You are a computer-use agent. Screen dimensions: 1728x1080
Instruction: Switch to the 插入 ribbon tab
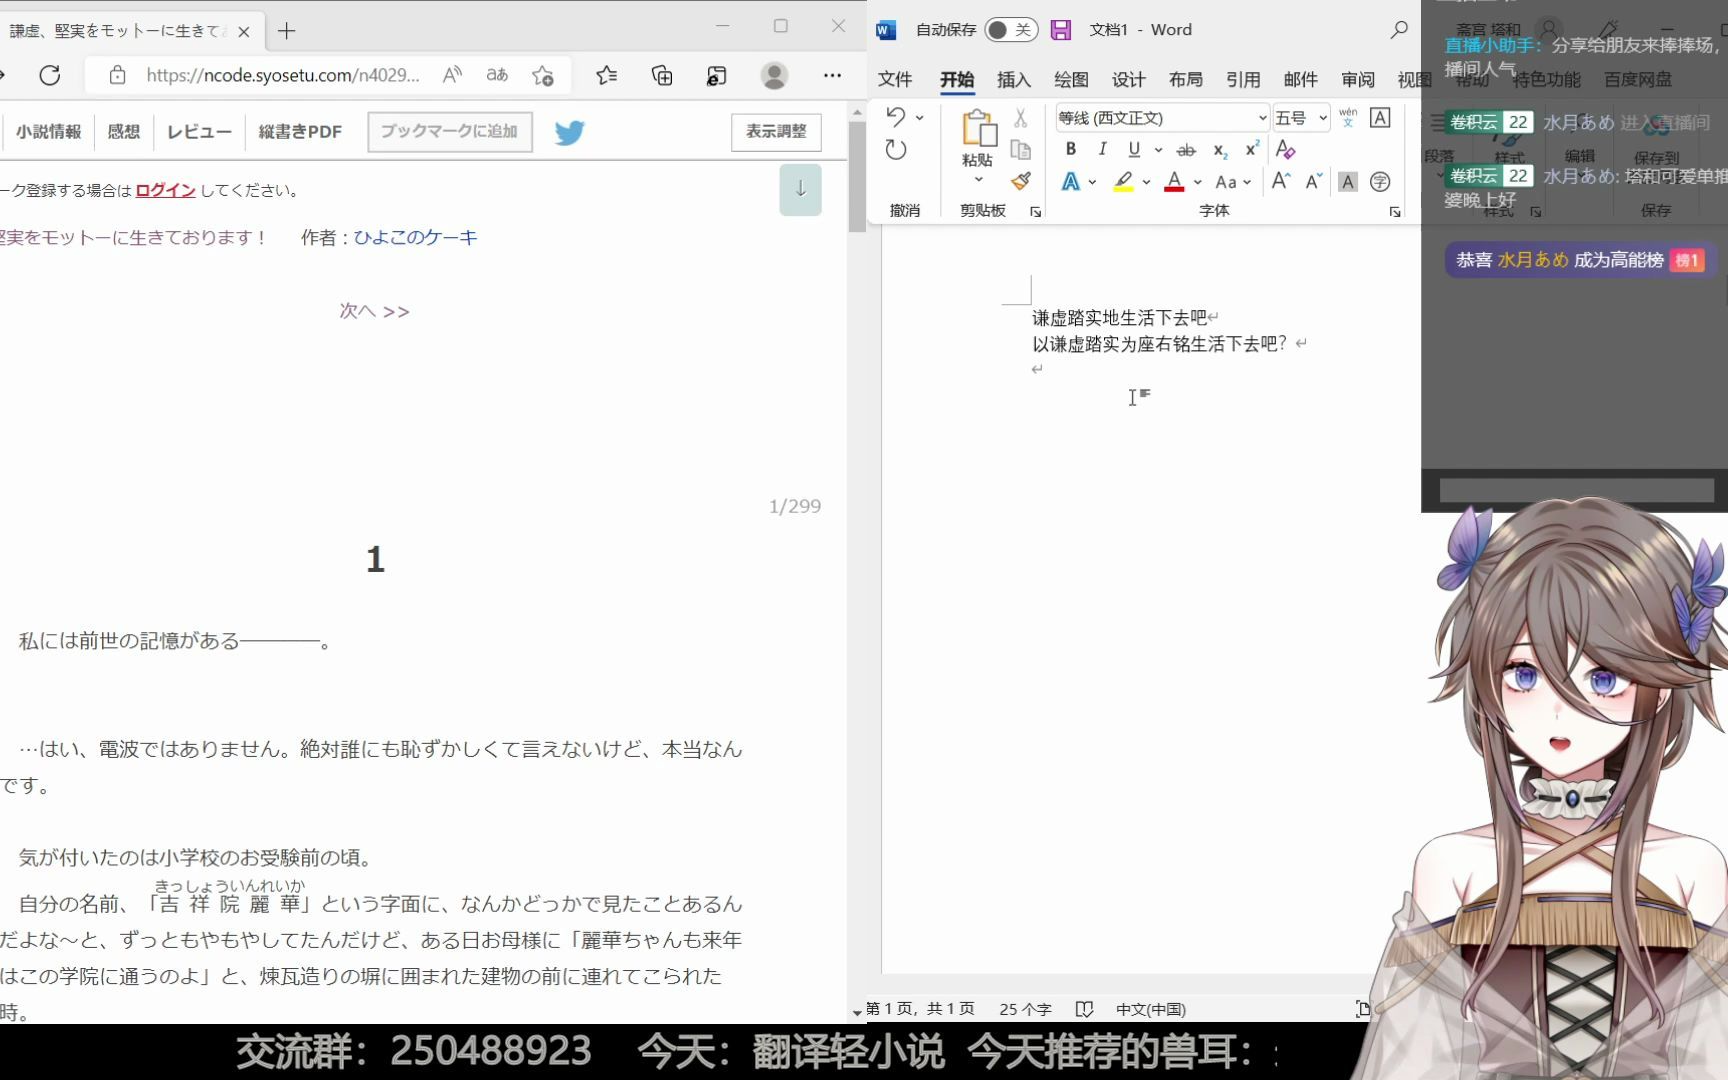[1013, 80]
